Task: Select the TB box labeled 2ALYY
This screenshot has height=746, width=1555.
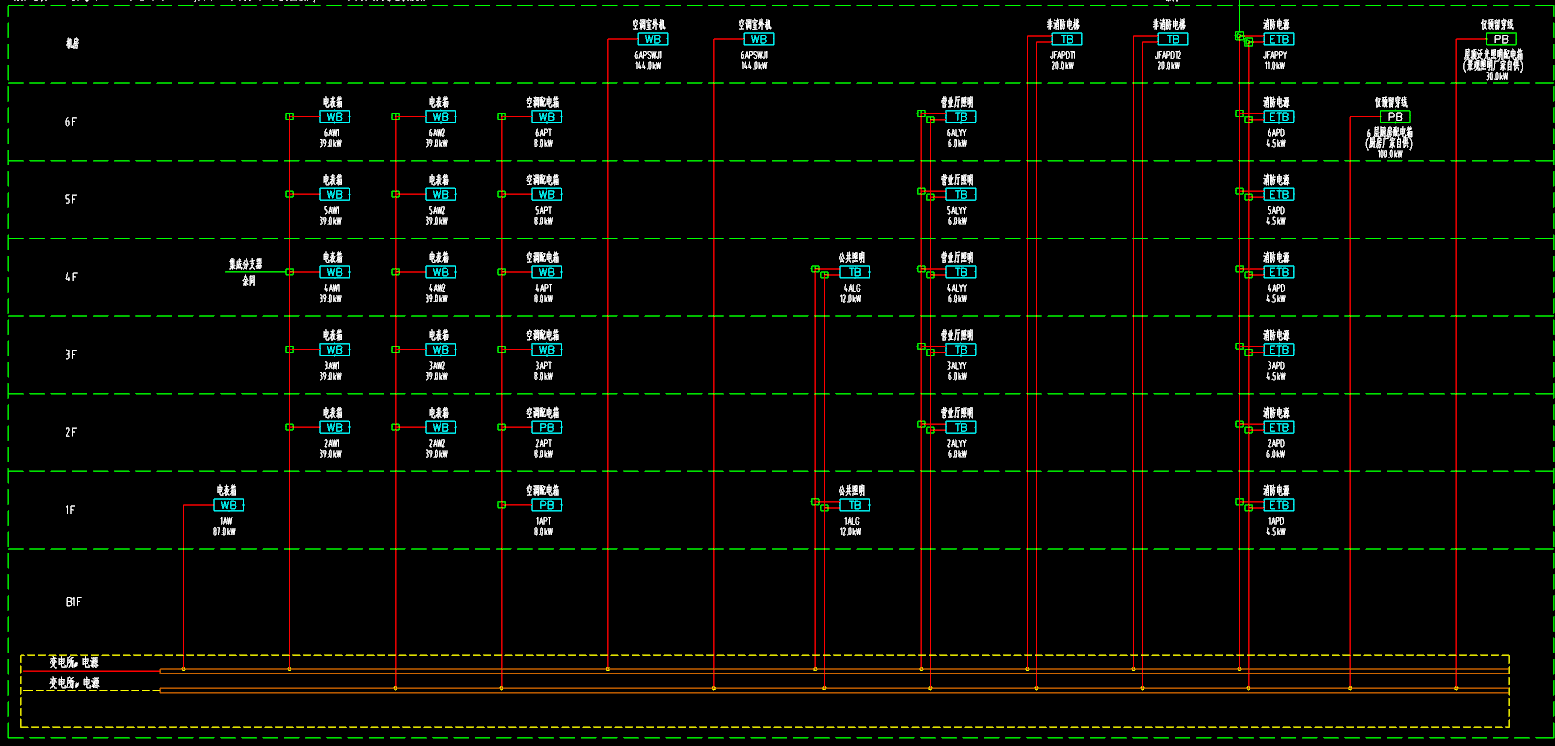Action: pos(961,427)
